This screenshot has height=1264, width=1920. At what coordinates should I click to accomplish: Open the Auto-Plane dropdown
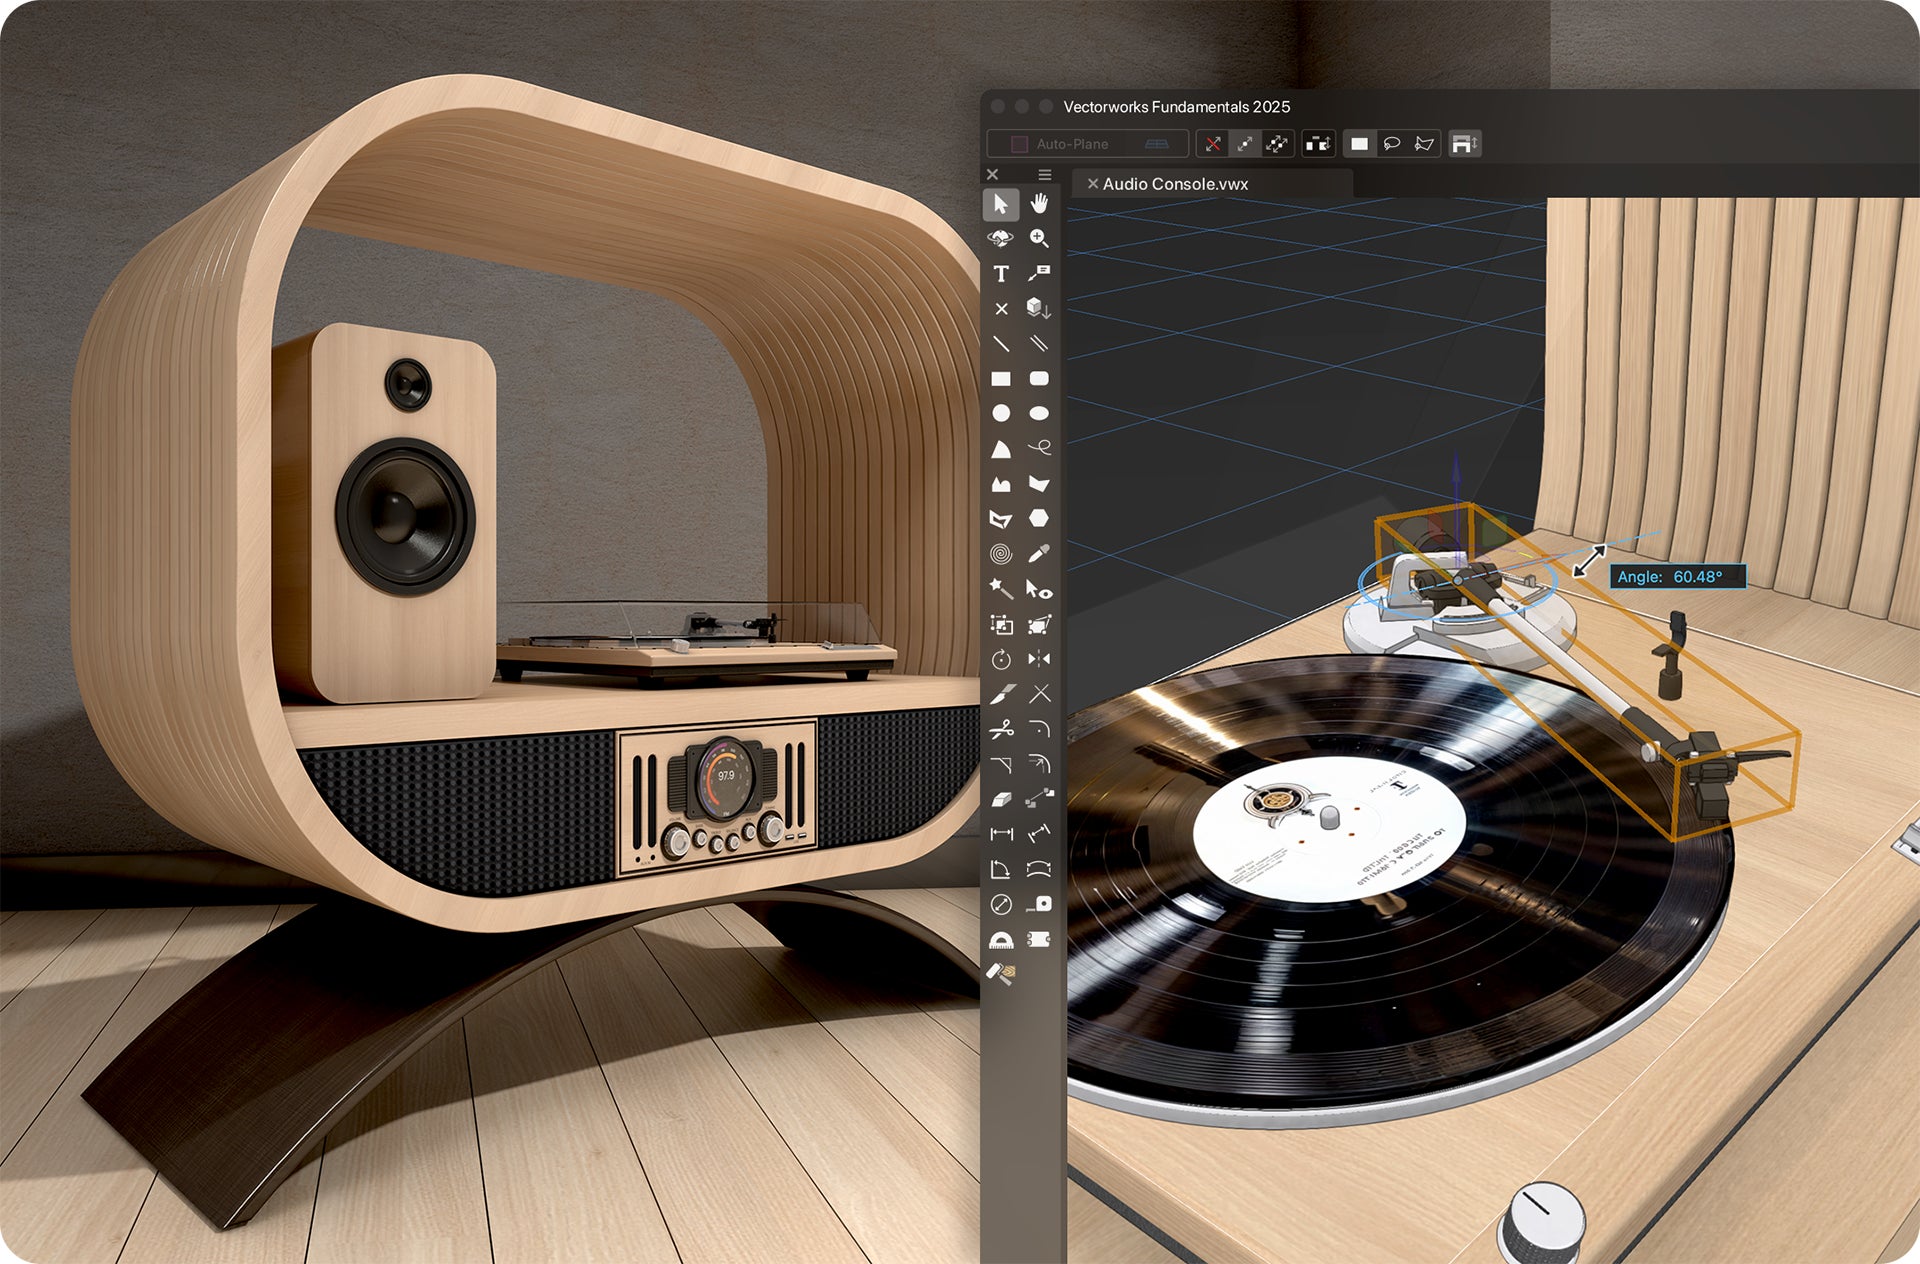(x=1075, y=144)
